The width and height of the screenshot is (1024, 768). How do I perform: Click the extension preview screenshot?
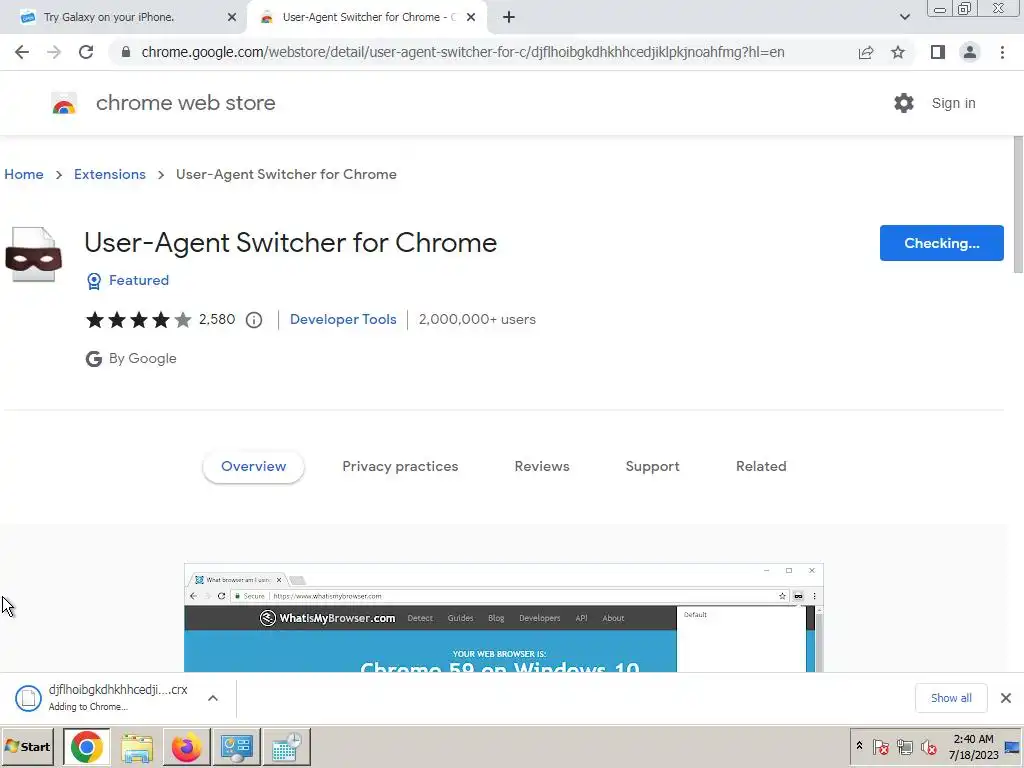click(504, 617)
